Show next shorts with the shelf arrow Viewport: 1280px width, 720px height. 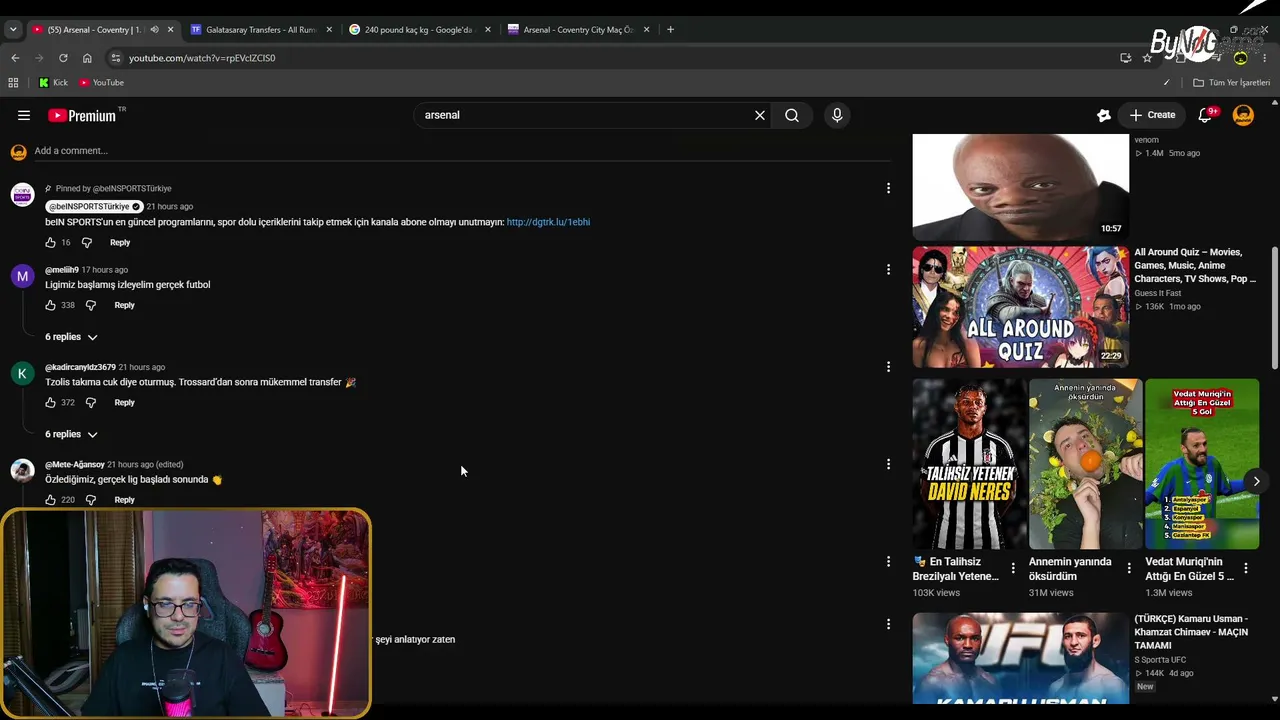click(1256, 482)
